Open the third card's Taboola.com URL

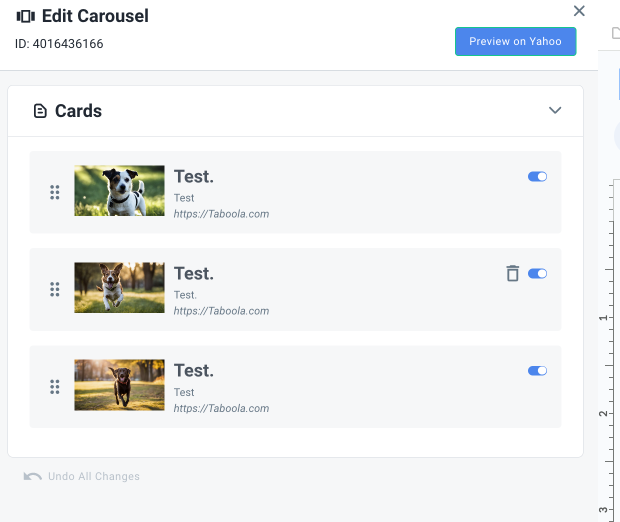(221, 408)
